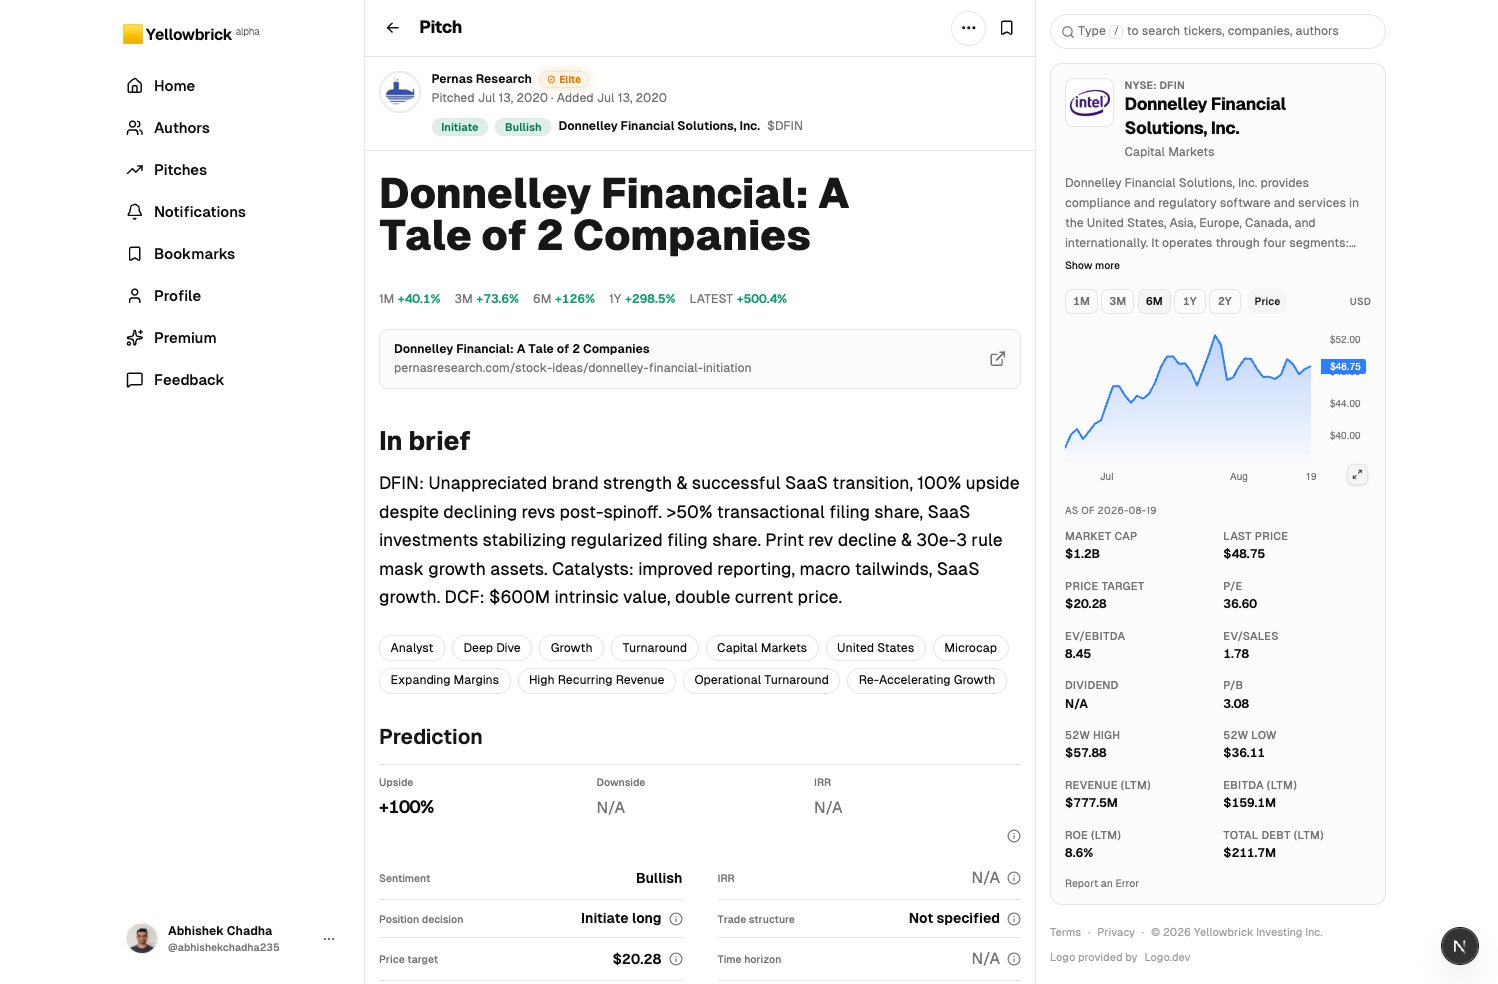
Task: Click the Donnelley Financial company logo
Action: [1090, 103]
